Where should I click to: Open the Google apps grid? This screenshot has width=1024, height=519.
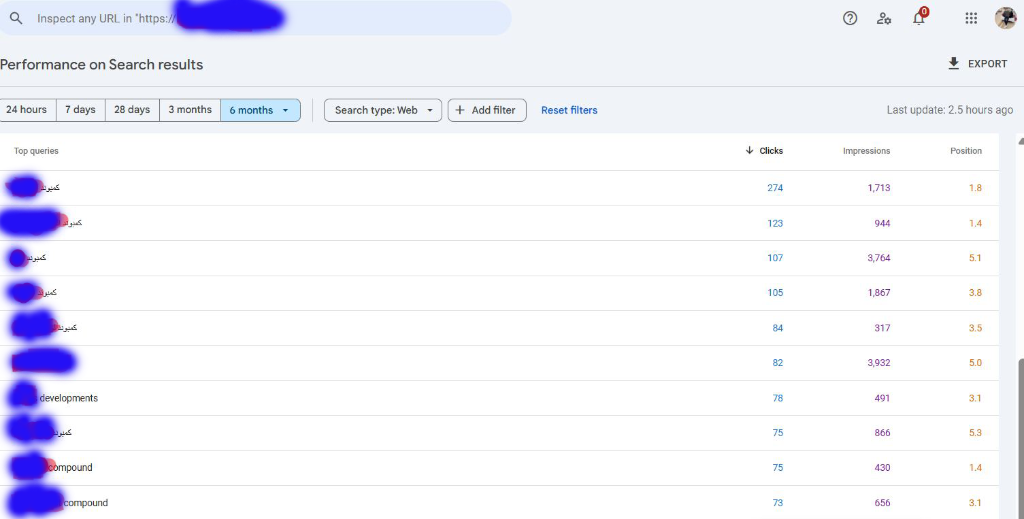tap(971, 18)
